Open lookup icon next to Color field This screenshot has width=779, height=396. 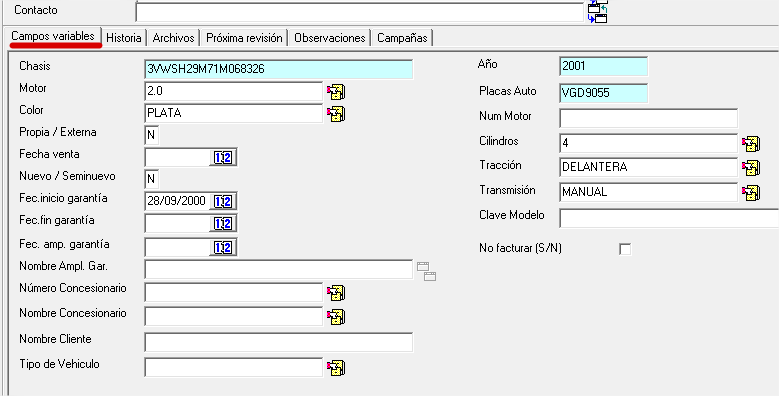click(336, 114)
